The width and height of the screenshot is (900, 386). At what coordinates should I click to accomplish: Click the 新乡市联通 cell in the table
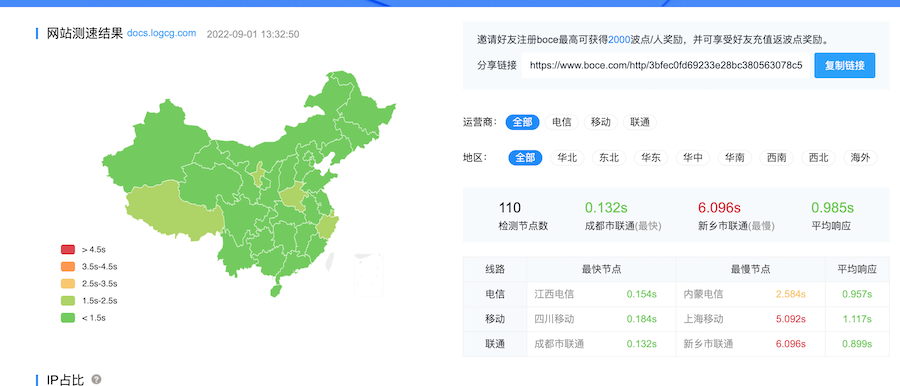[708, 344]
